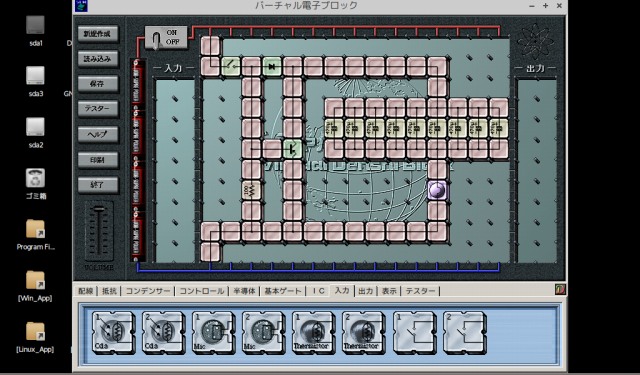Viewport: 640px width, 375px height.
Task: Switch to the 基本ゲート tab
Action: (x=283, y=291)
